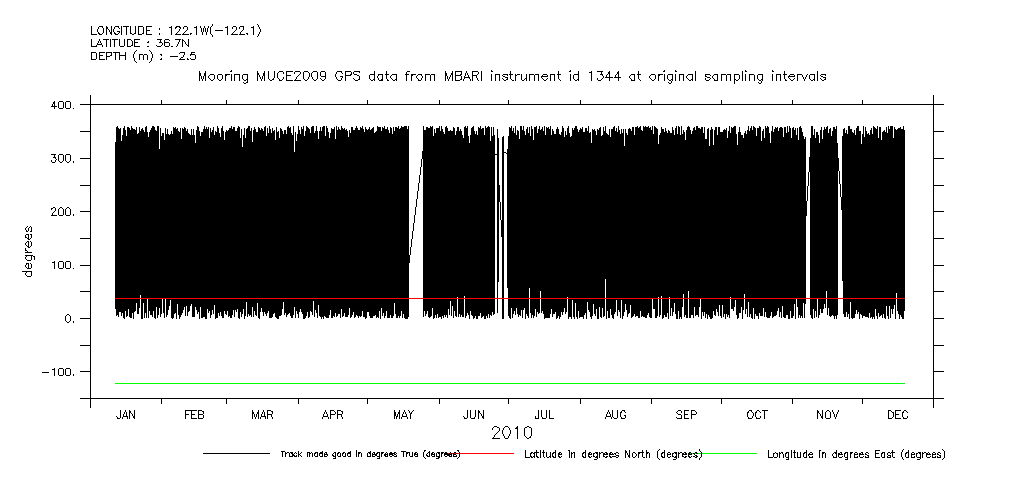Viewport: 1009px width, 504px height.
Task: Select 'Longitude in degrees East' legend entry
Action: point(855,454)
